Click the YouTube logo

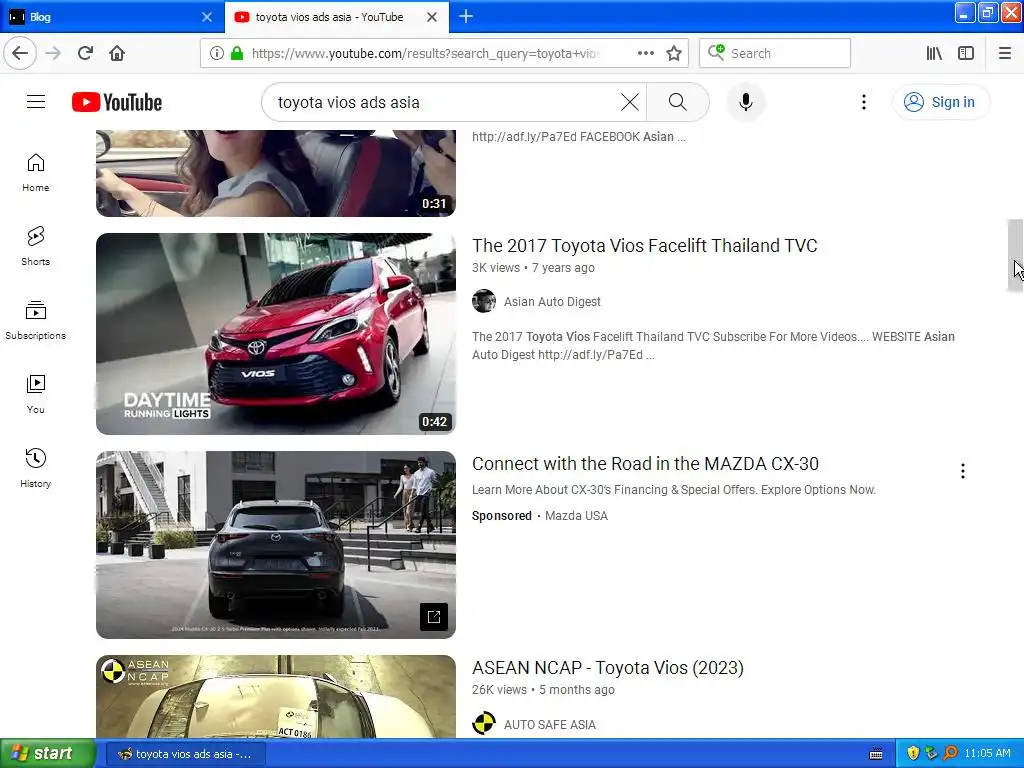117,102
